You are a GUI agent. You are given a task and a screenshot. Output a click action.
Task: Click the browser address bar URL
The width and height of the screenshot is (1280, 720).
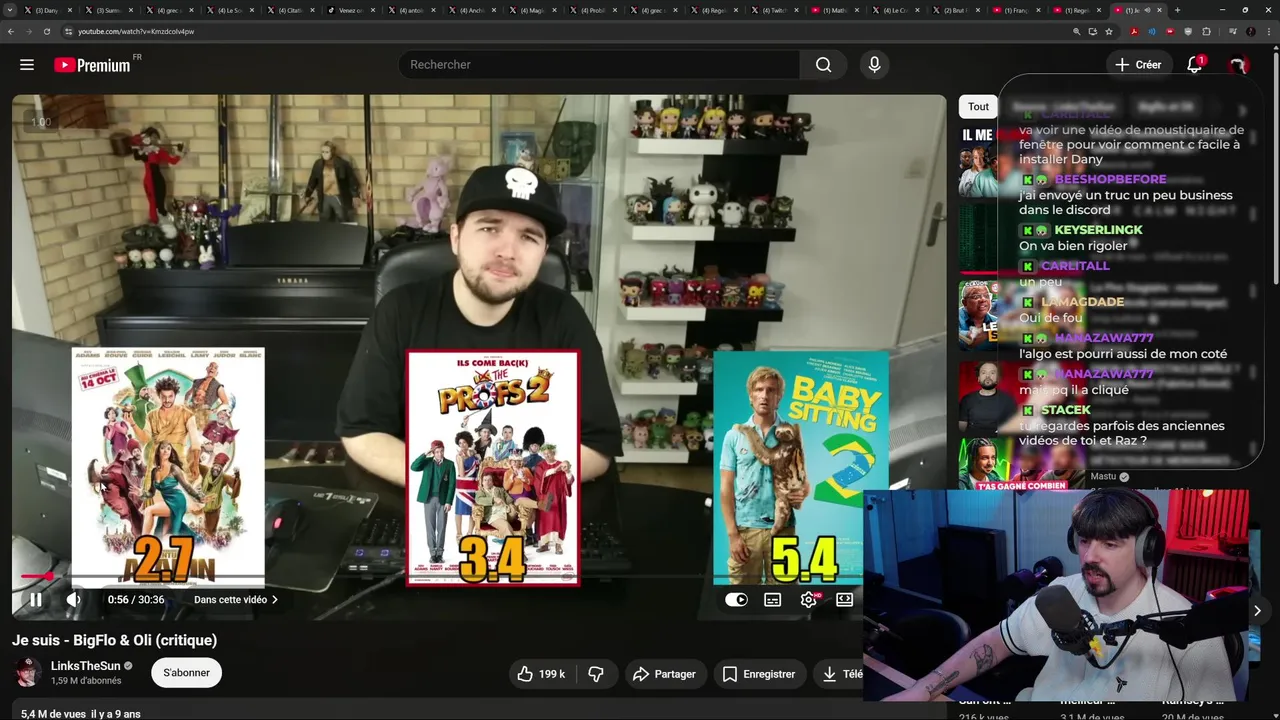pos(136,31)
